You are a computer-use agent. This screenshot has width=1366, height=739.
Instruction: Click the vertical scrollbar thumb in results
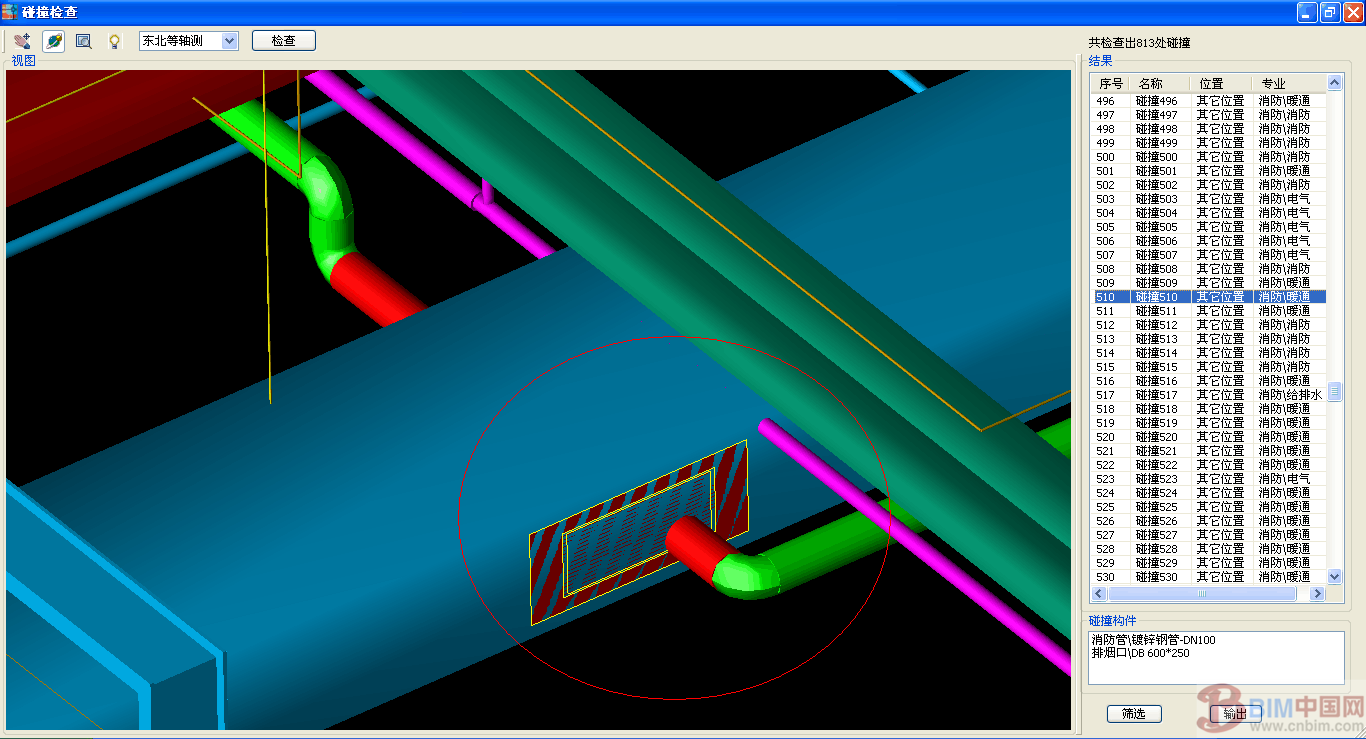click(x=1334, y=393)
